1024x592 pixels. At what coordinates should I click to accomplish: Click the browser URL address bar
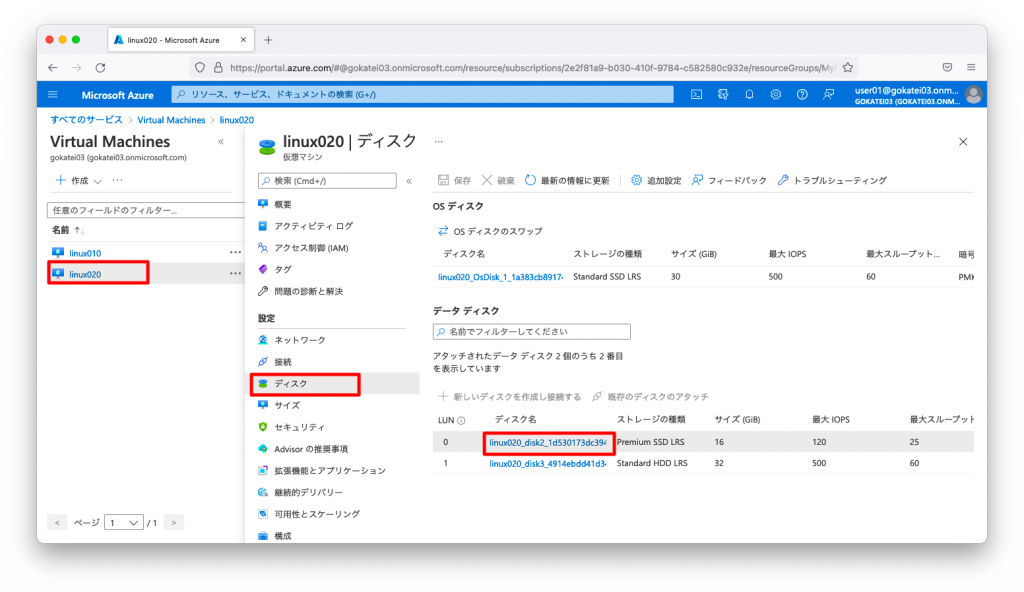[532, 67]
